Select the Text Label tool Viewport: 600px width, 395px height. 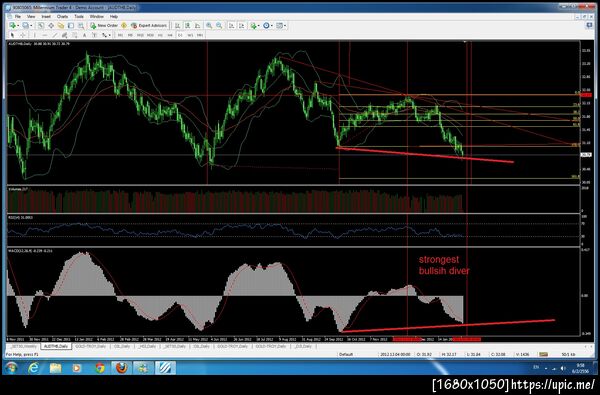tap(94, 35)
